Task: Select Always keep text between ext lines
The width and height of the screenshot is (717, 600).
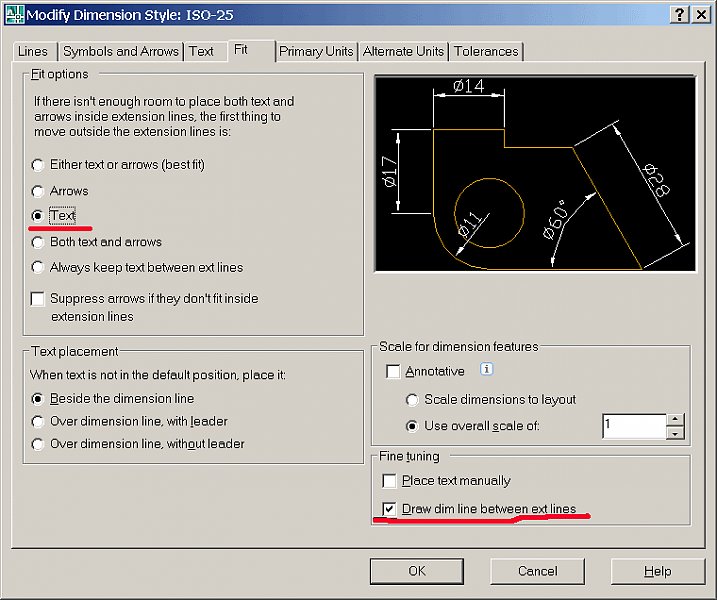Action: pos(37,268)
